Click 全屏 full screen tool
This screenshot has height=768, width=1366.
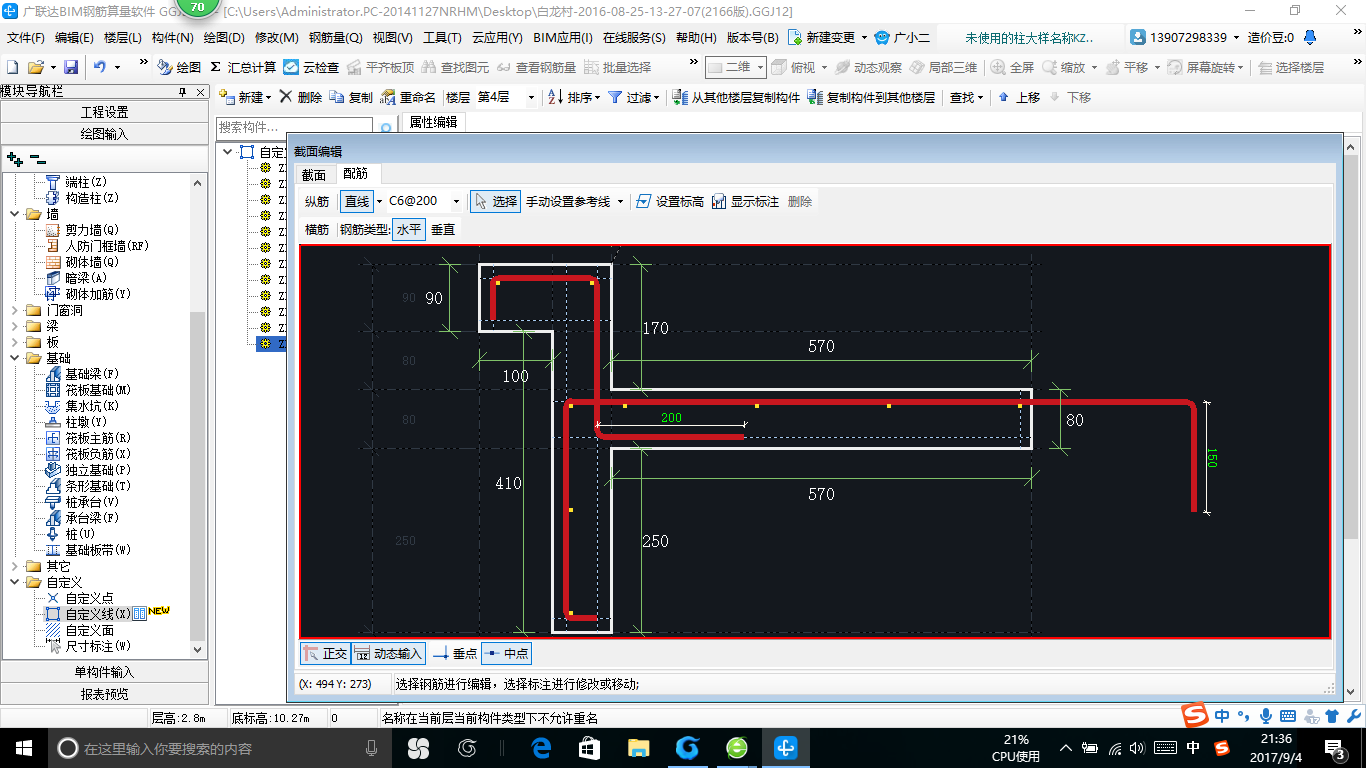pos(1012,67)
